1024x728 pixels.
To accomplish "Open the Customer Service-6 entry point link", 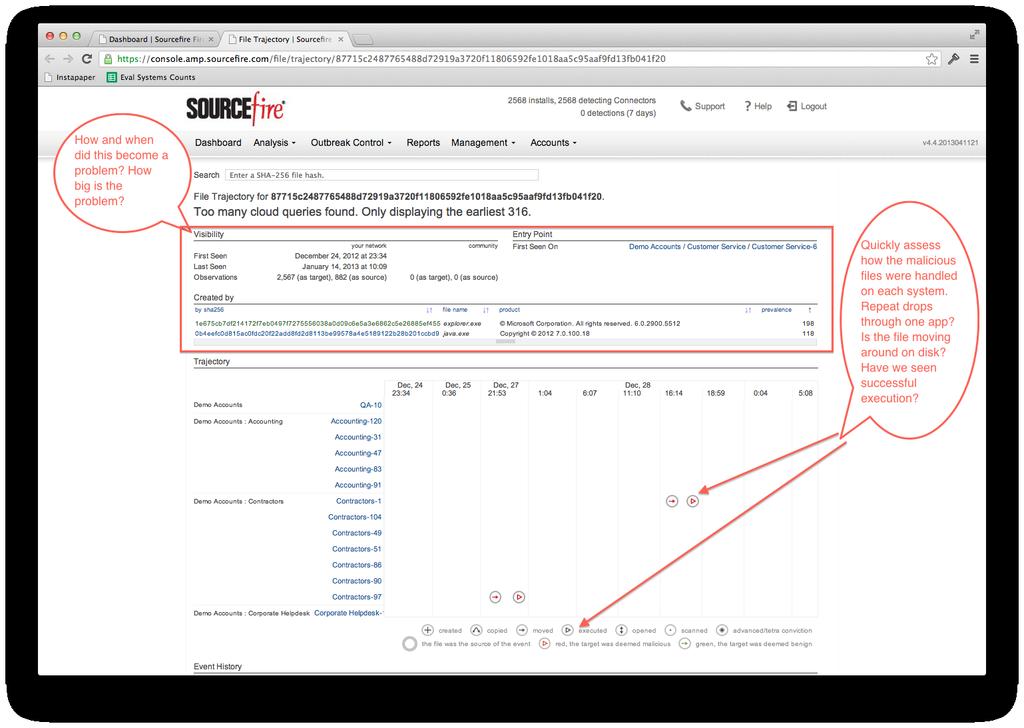I will pos(784,247).
